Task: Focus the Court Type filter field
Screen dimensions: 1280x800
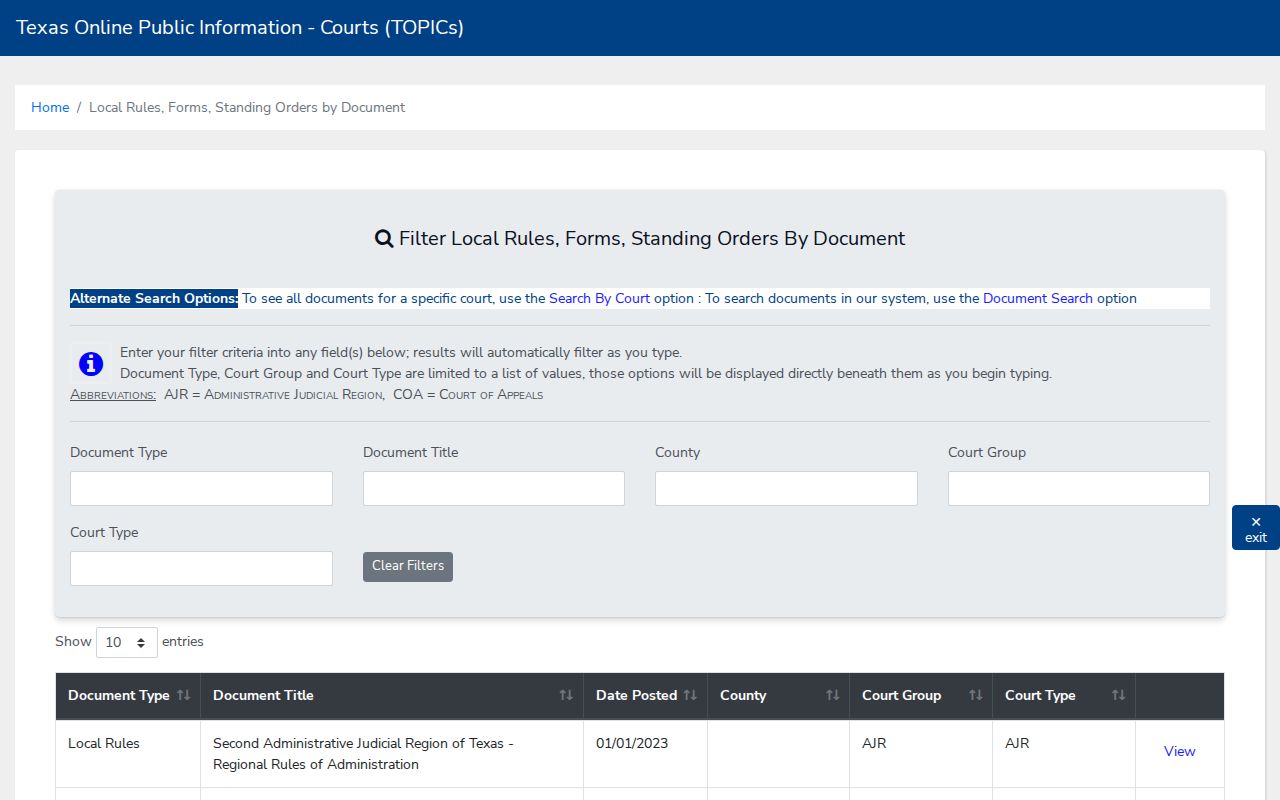Action: [201, 568]
